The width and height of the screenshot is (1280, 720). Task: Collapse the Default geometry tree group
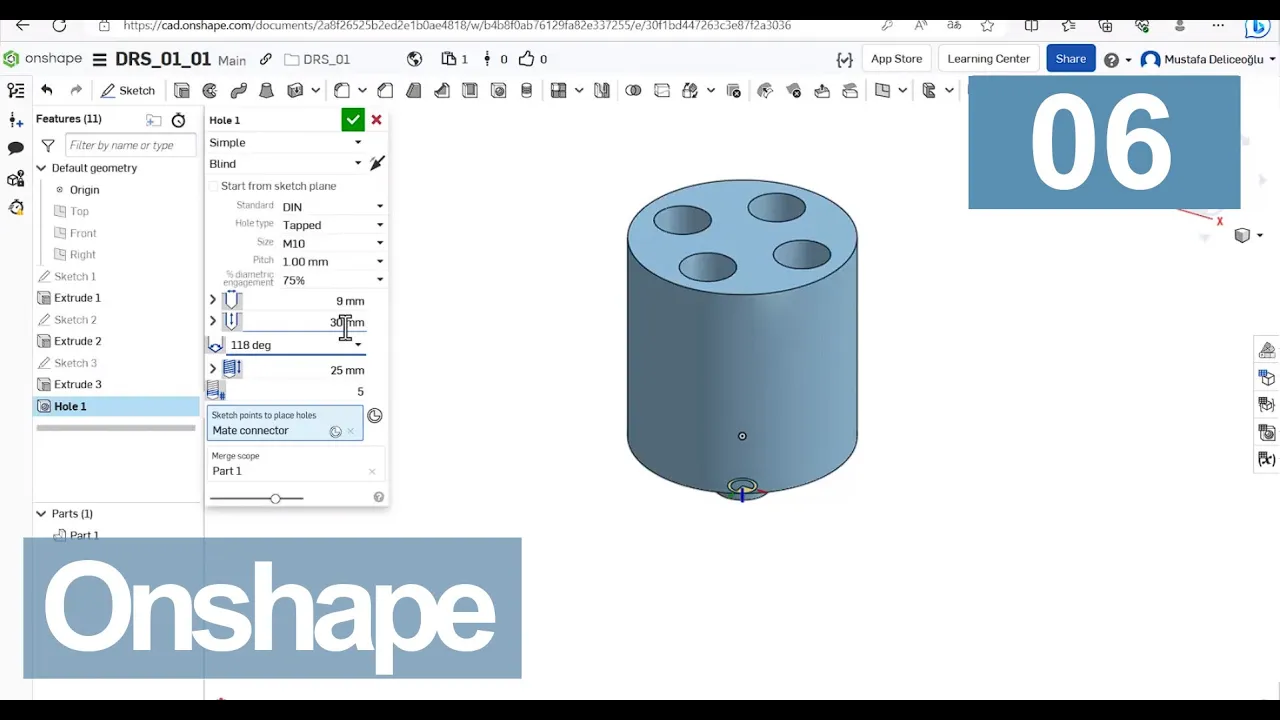coord(41,168)
